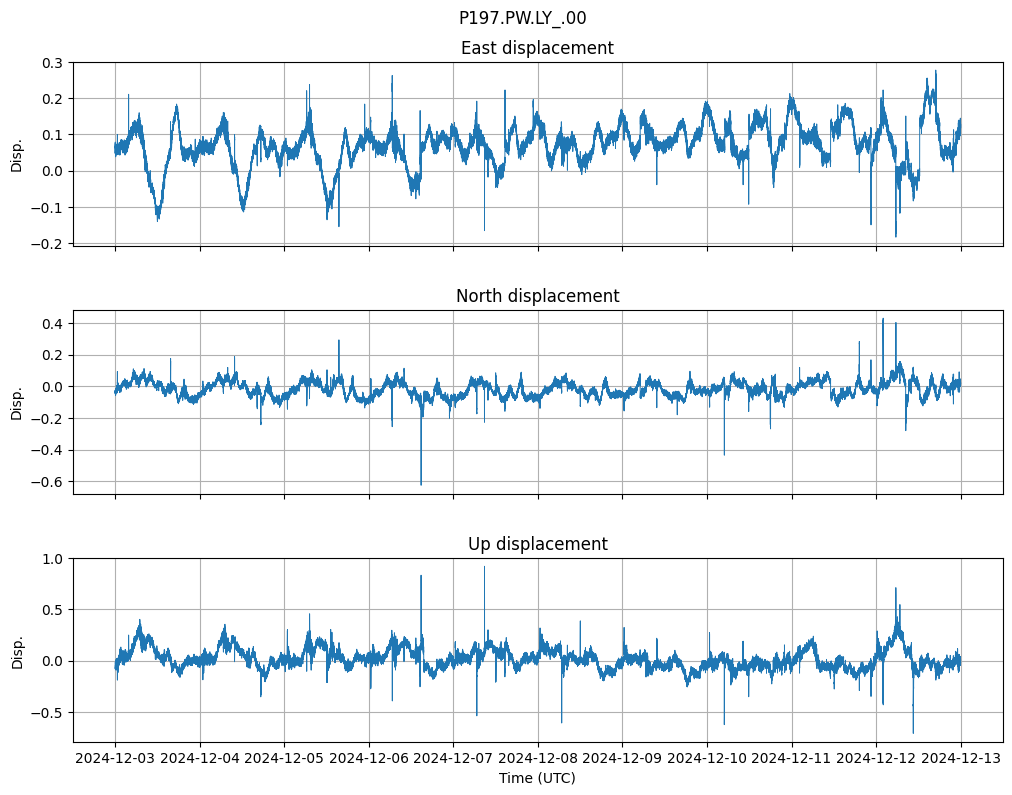Click the 2024-12-10 date tick label
Viewport: 1012px width, 795px height.
coord(707,759)
